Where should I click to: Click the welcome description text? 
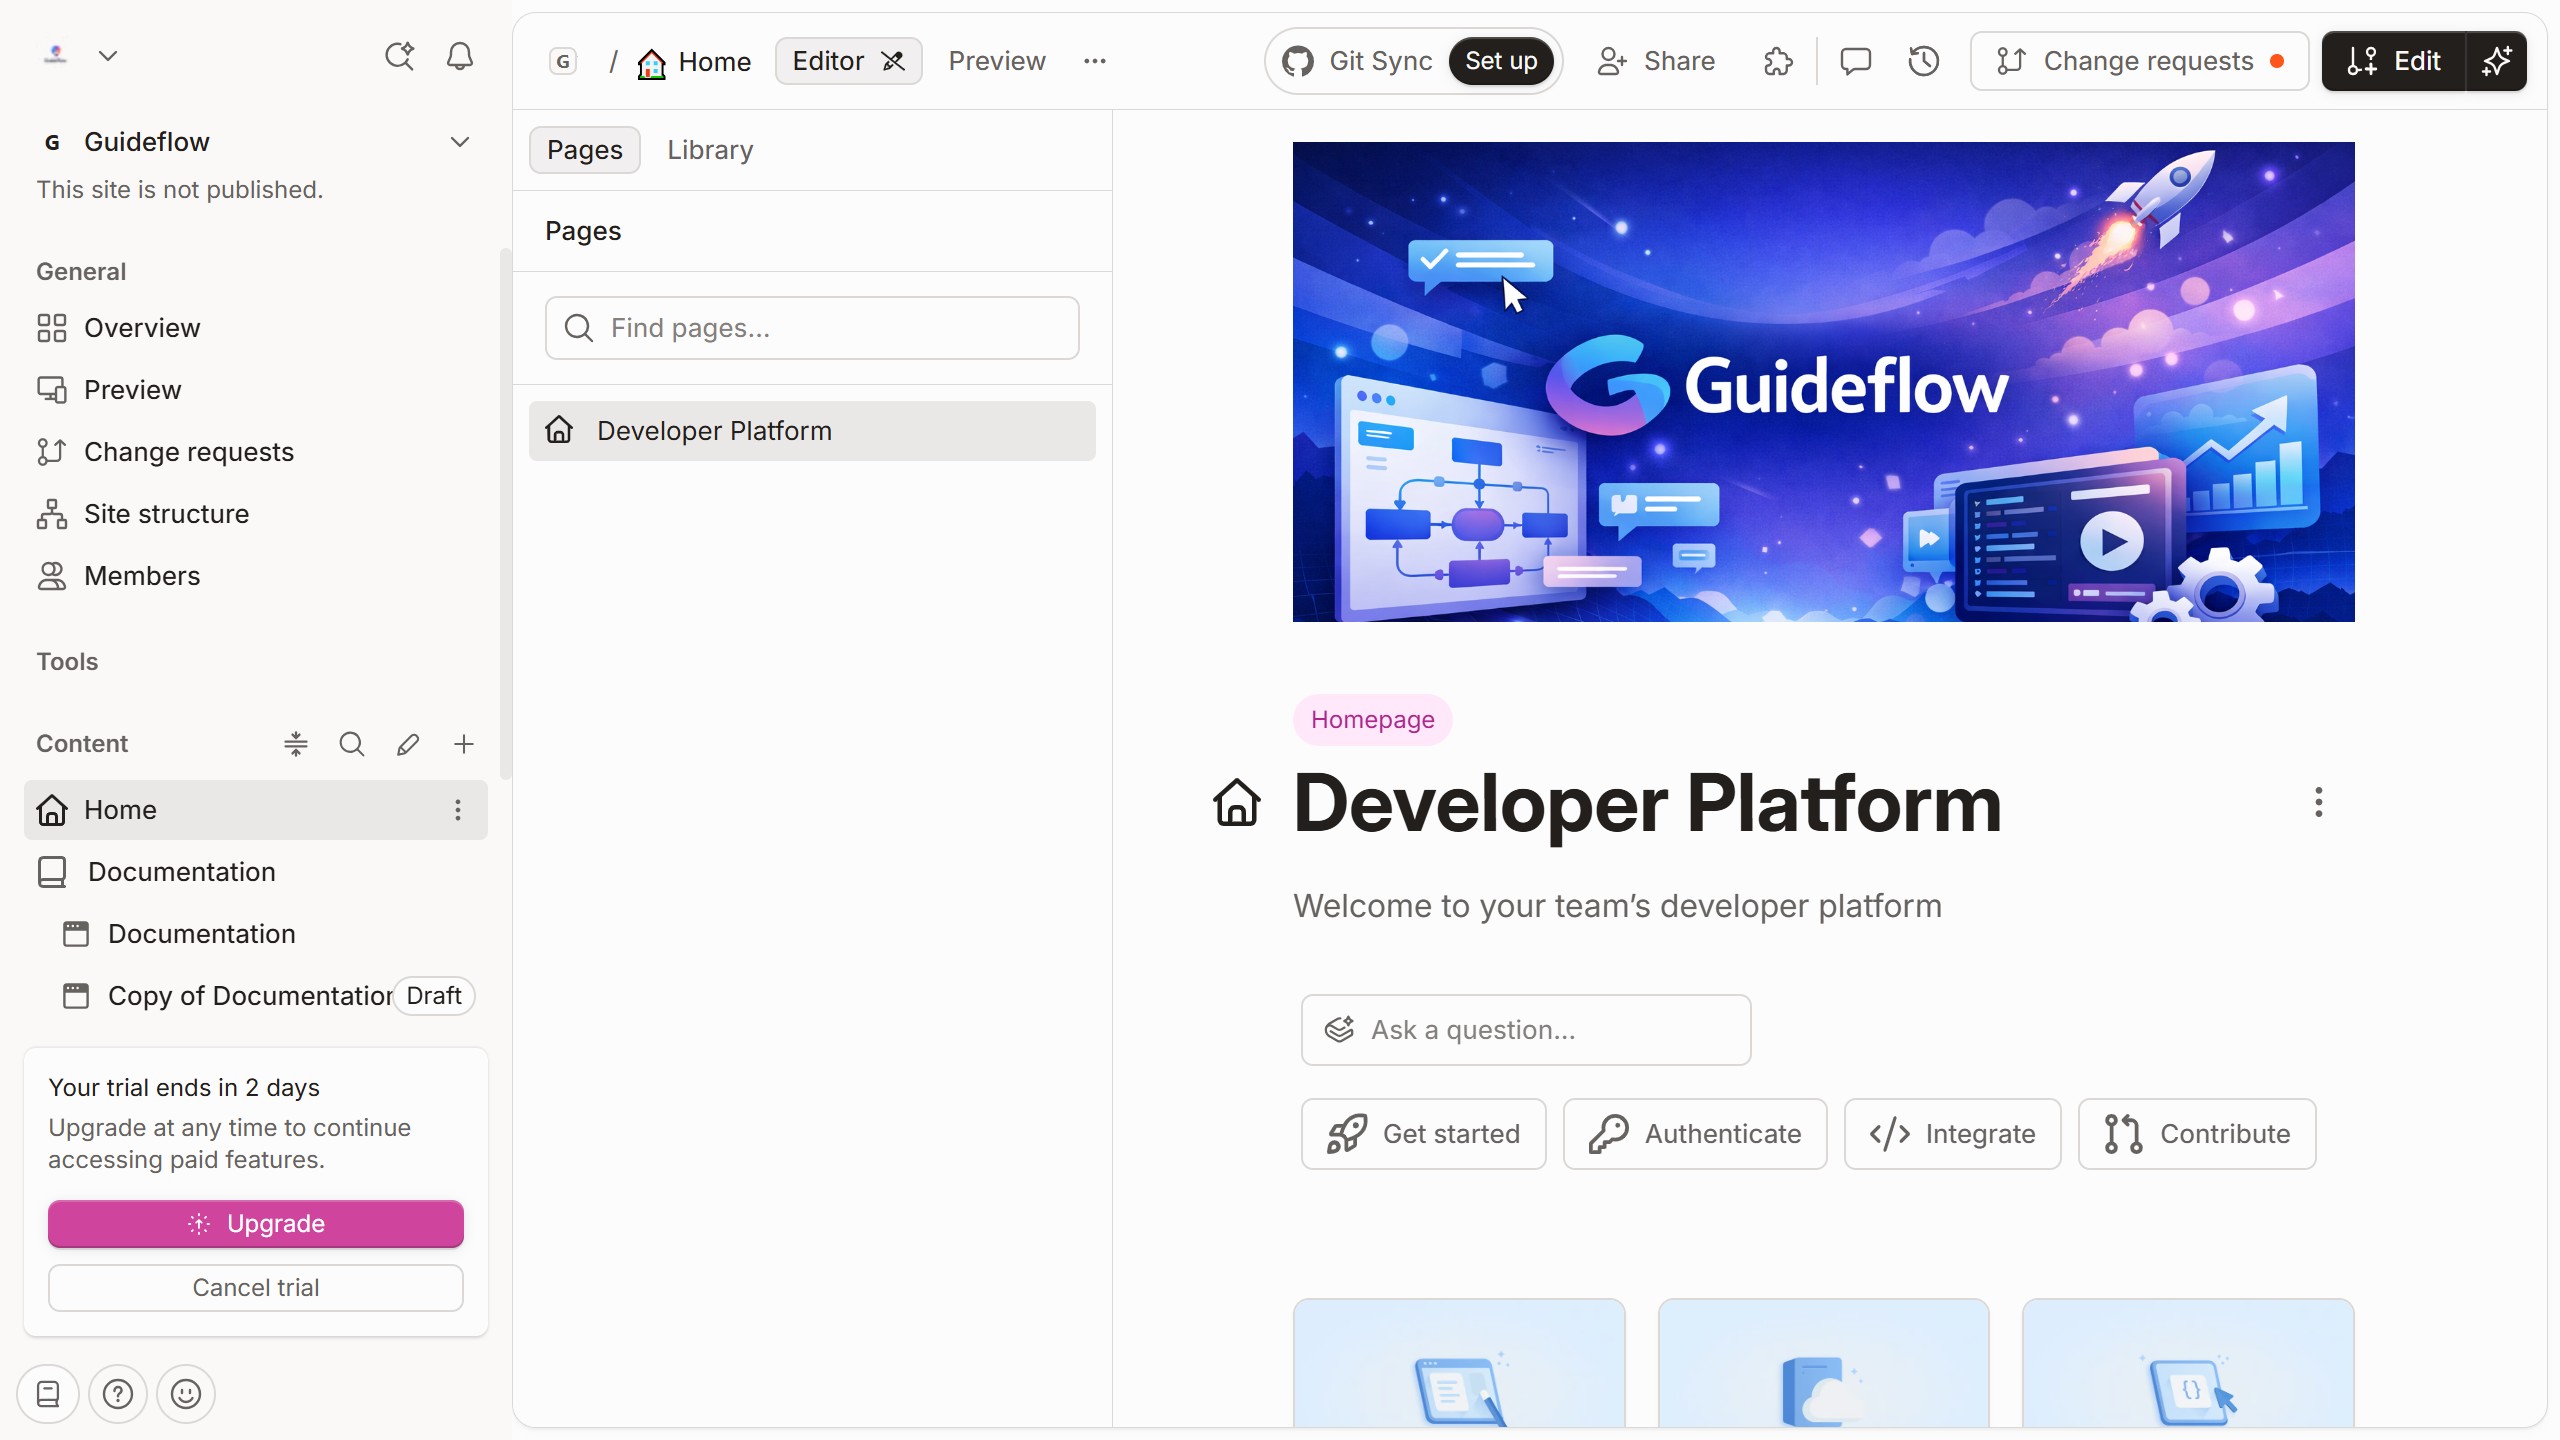(1617, 906)
